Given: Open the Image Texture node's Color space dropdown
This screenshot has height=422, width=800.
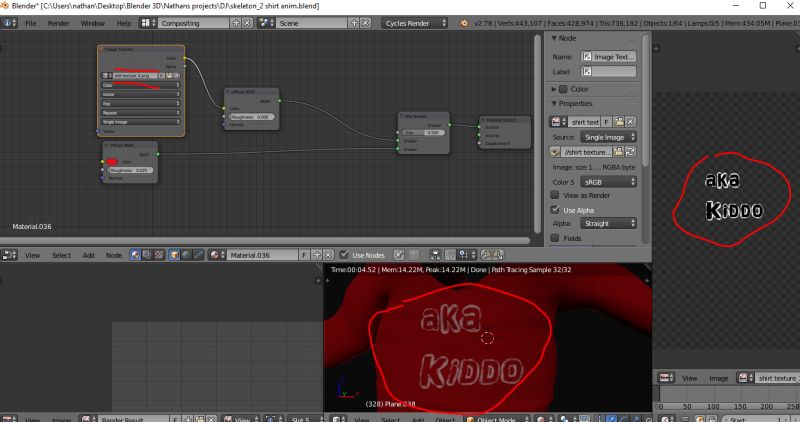Looking at the screenshot, I should 140,85.
